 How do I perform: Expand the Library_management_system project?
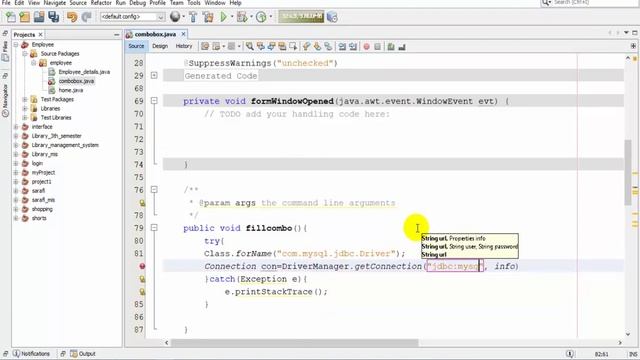[x=16, y=145]
